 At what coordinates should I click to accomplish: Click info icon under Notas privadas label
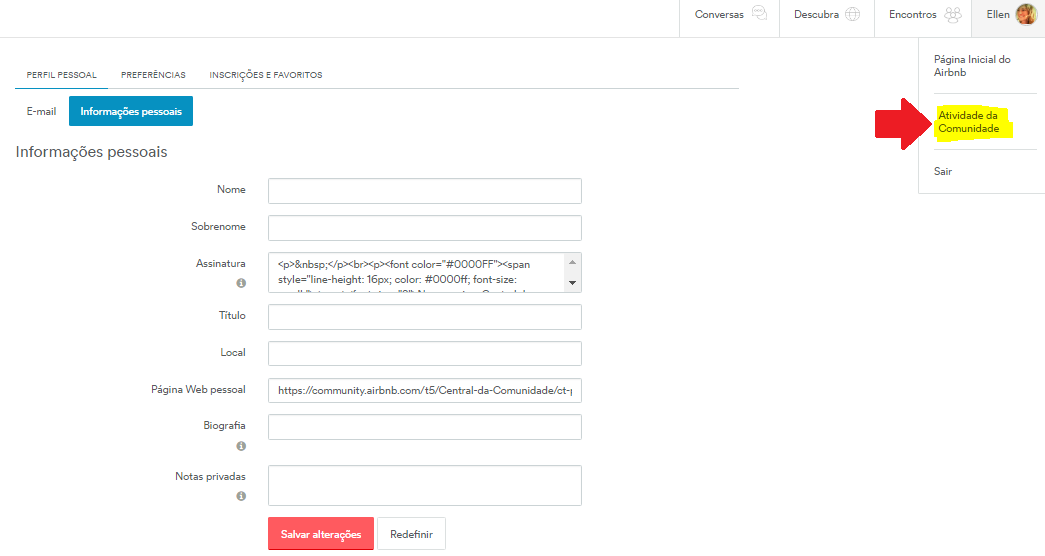click(241, 496)
